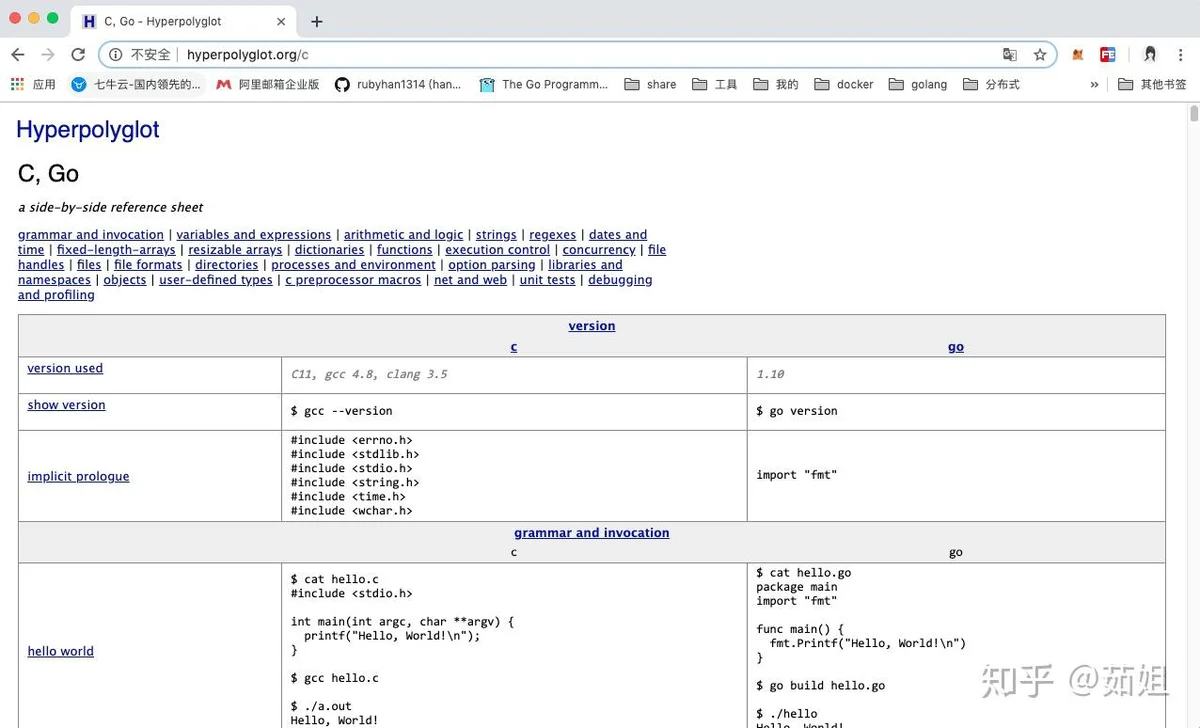Open the rubyhan1314 GitHub bookmark
This screenshot has height=728, width=1200.
398,85
